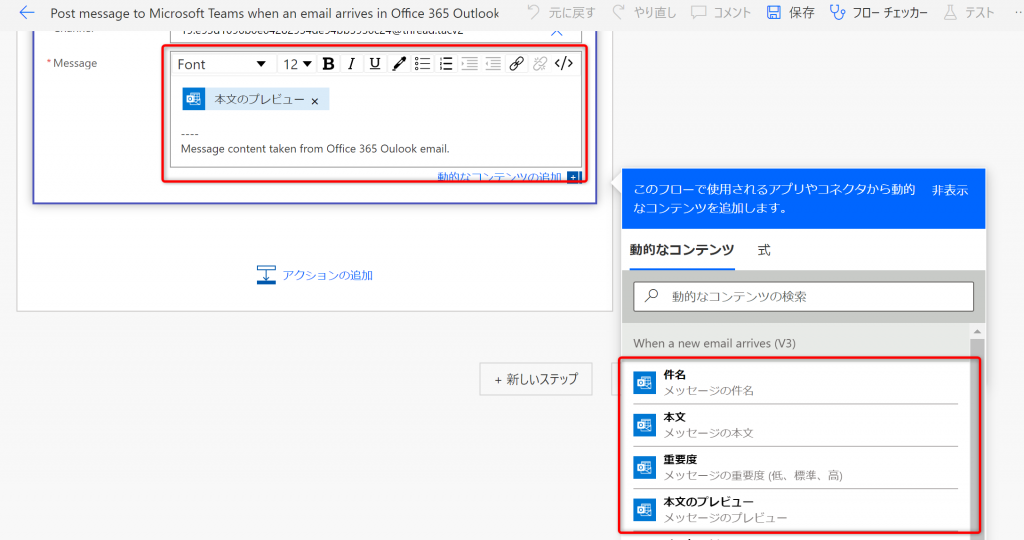
Task: Remove link with the unlink icon
Action: [540, 64]
